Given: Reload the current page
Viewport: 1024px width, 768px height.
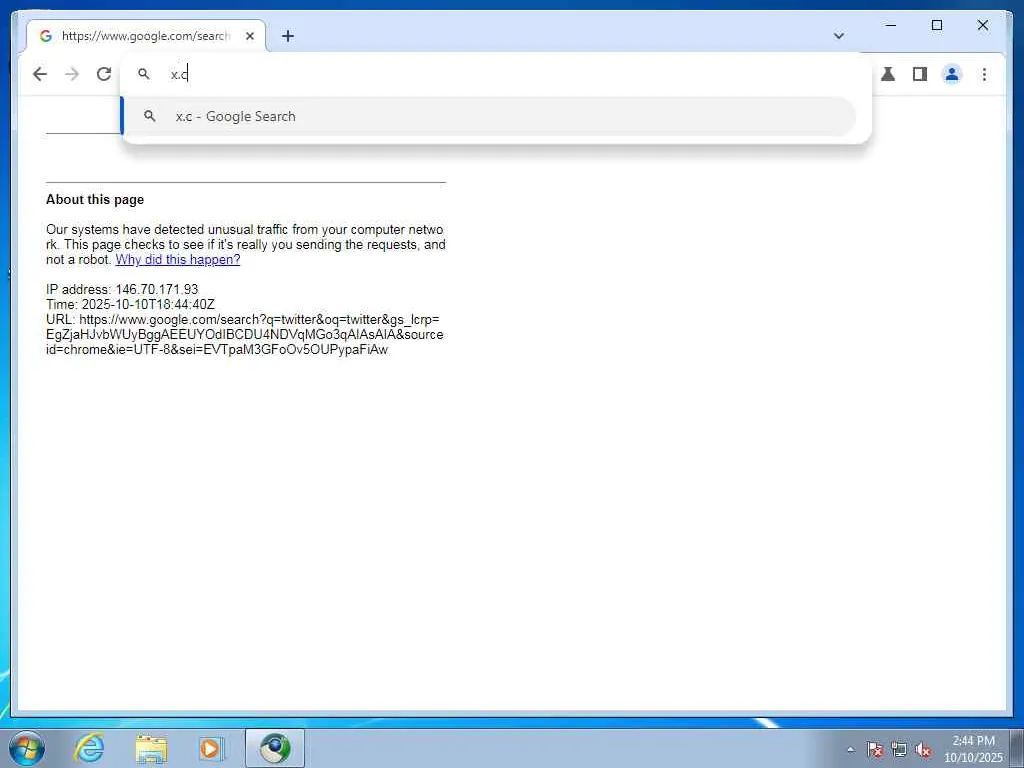Looking at the screenshot, I should [x=104, y=74].
